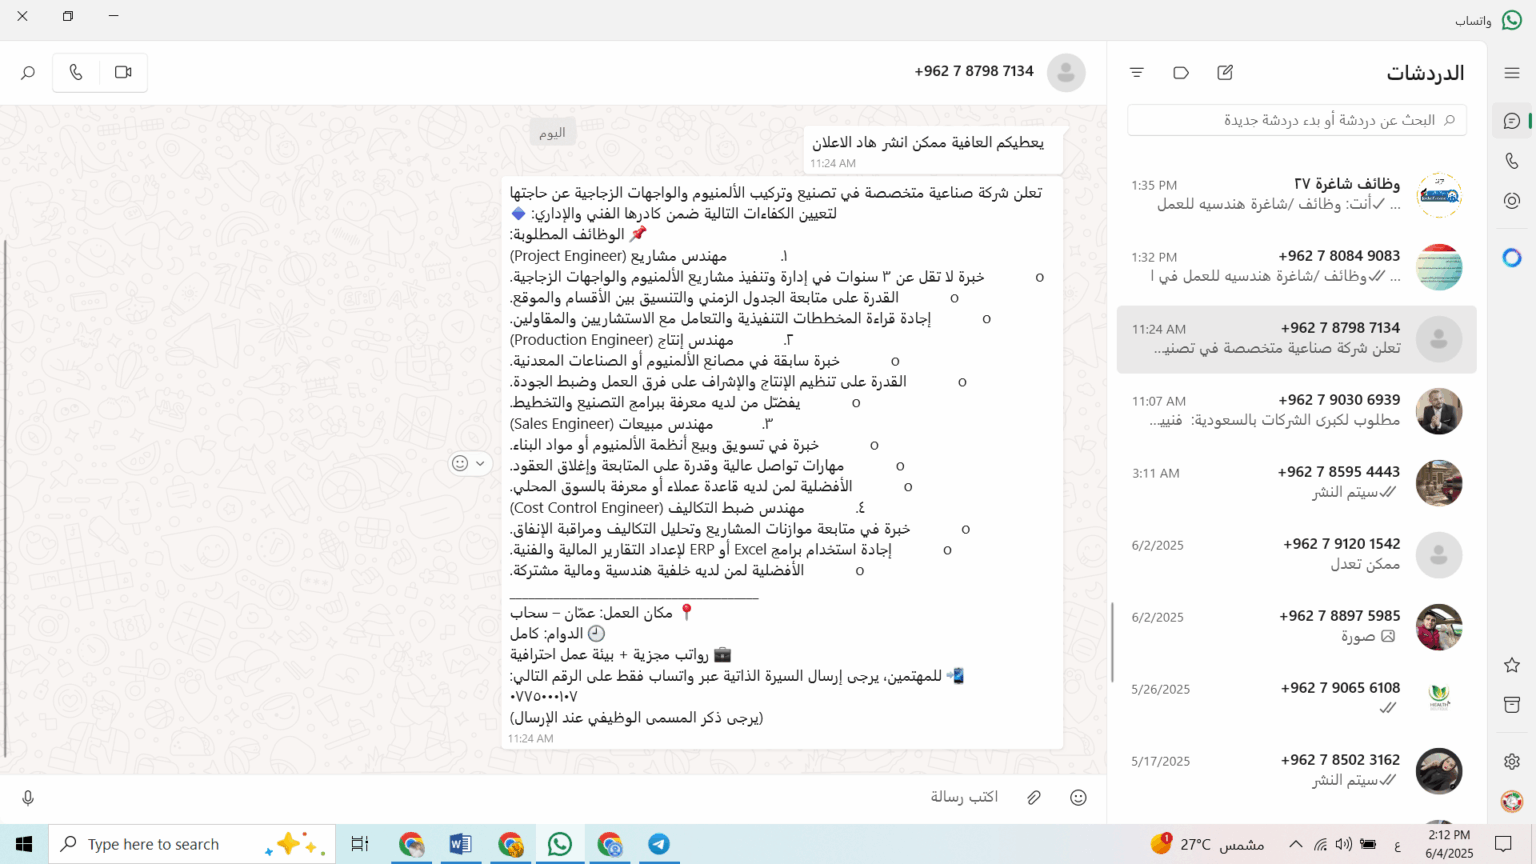Record a voice message with microphone
Screen dimensions: 1536x864
(28, 797)
